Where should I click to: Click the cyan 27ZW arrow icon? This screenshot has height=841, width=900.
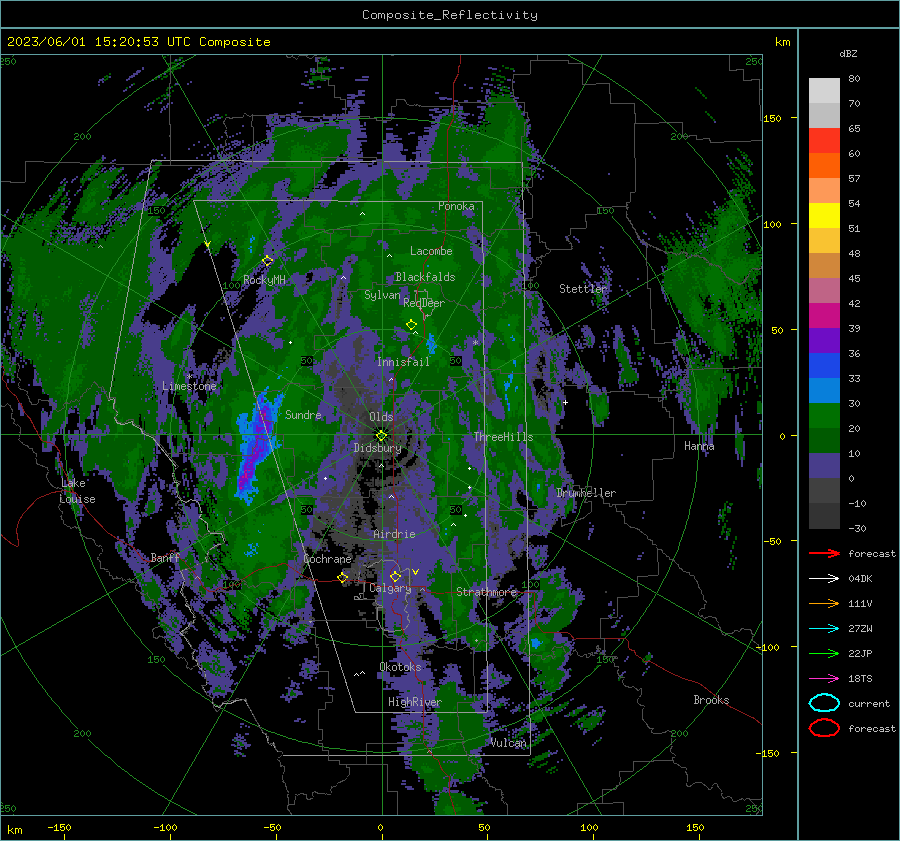[x=824, y=629]
